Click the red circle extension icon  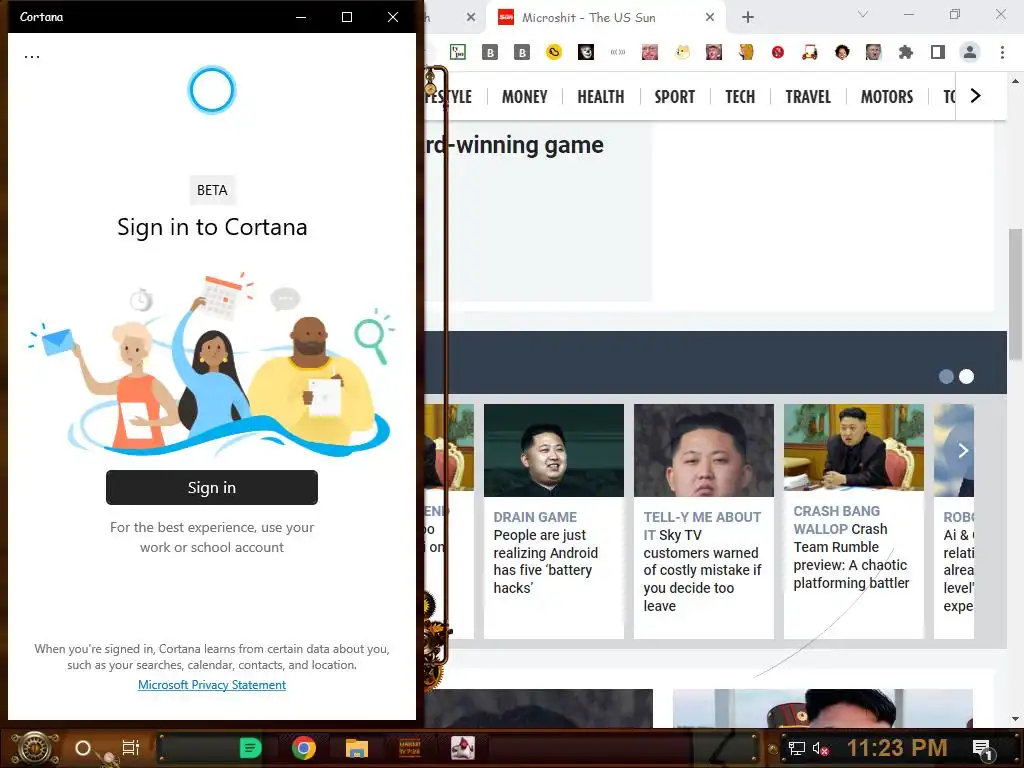coord(777,52)
